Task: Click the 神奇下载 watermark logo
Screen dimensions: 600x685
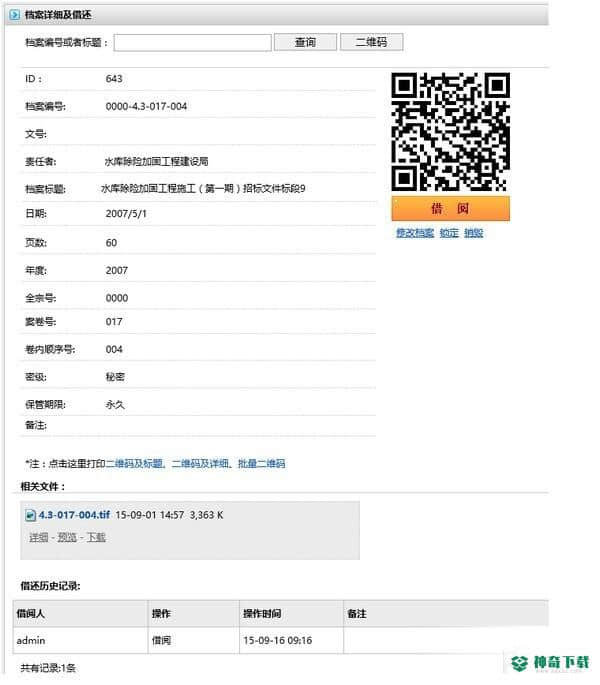Action: pos(551,663)
